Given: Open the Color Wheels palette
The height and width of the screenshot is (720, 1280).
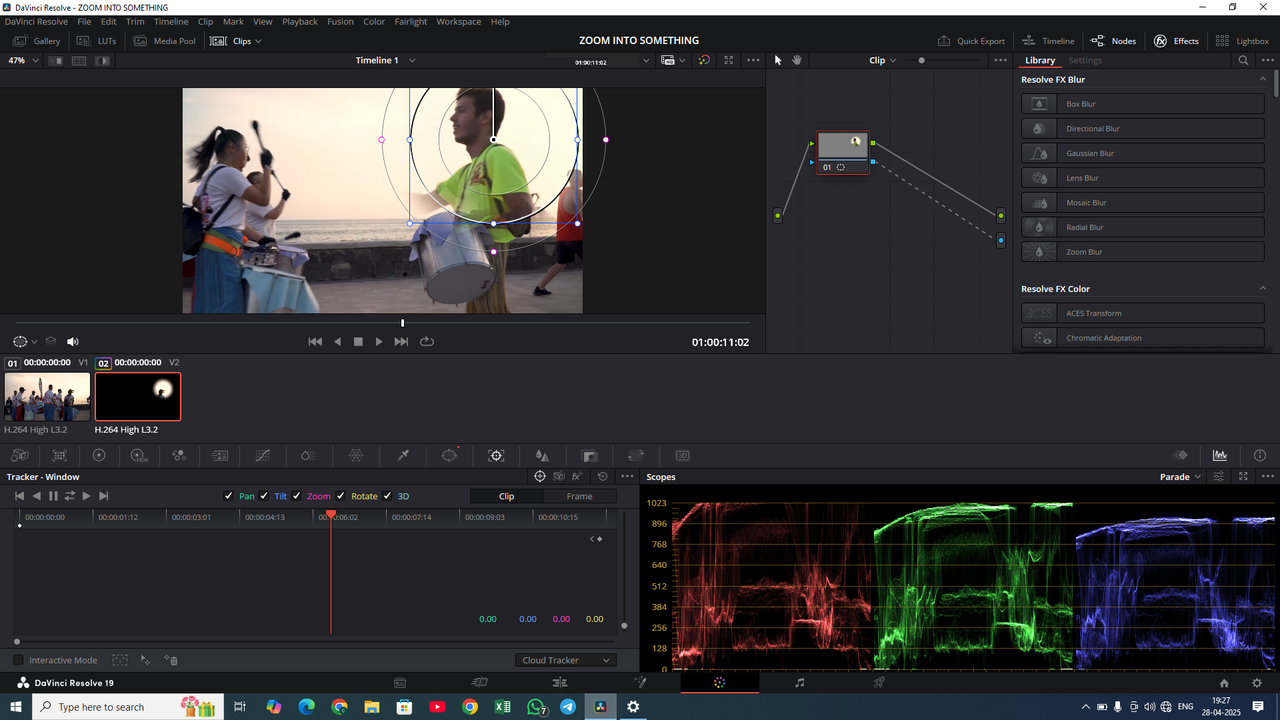Looking at the screenshot, I should (x=99, y=456).
